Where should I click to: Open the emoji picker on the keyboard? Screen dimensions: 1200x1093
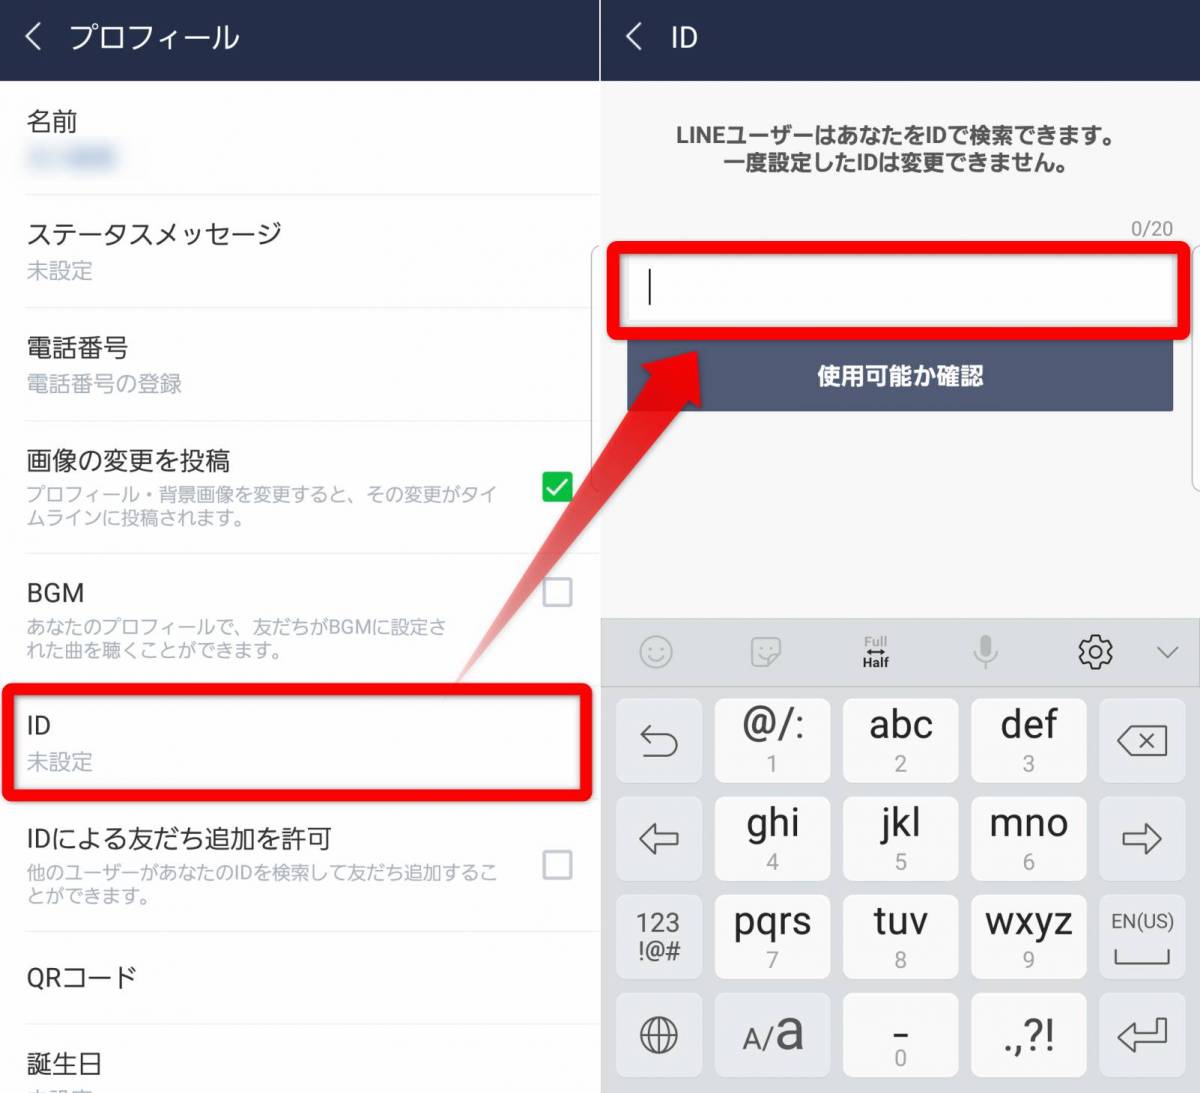point(658,652)
